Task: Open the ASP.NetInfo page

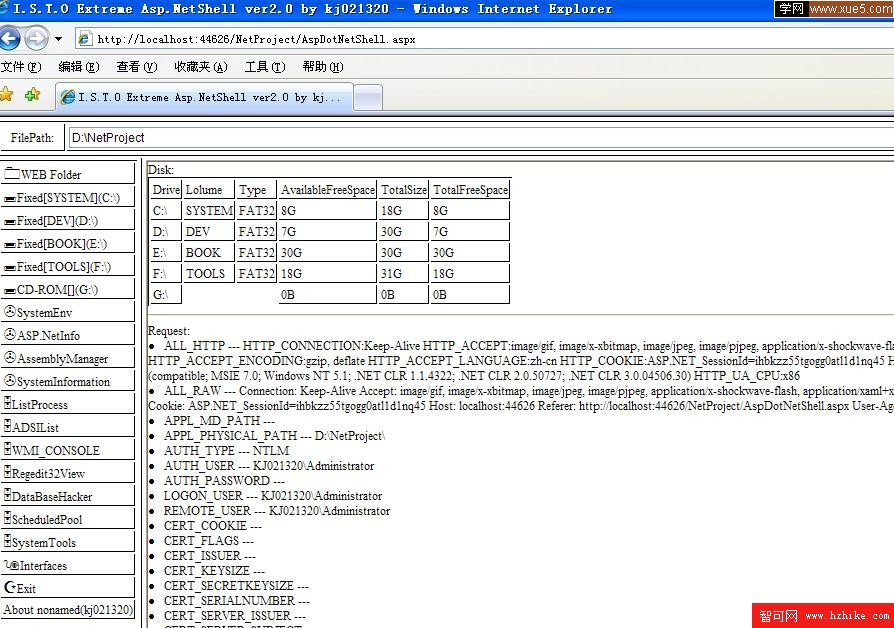Action: coord(68,334)
